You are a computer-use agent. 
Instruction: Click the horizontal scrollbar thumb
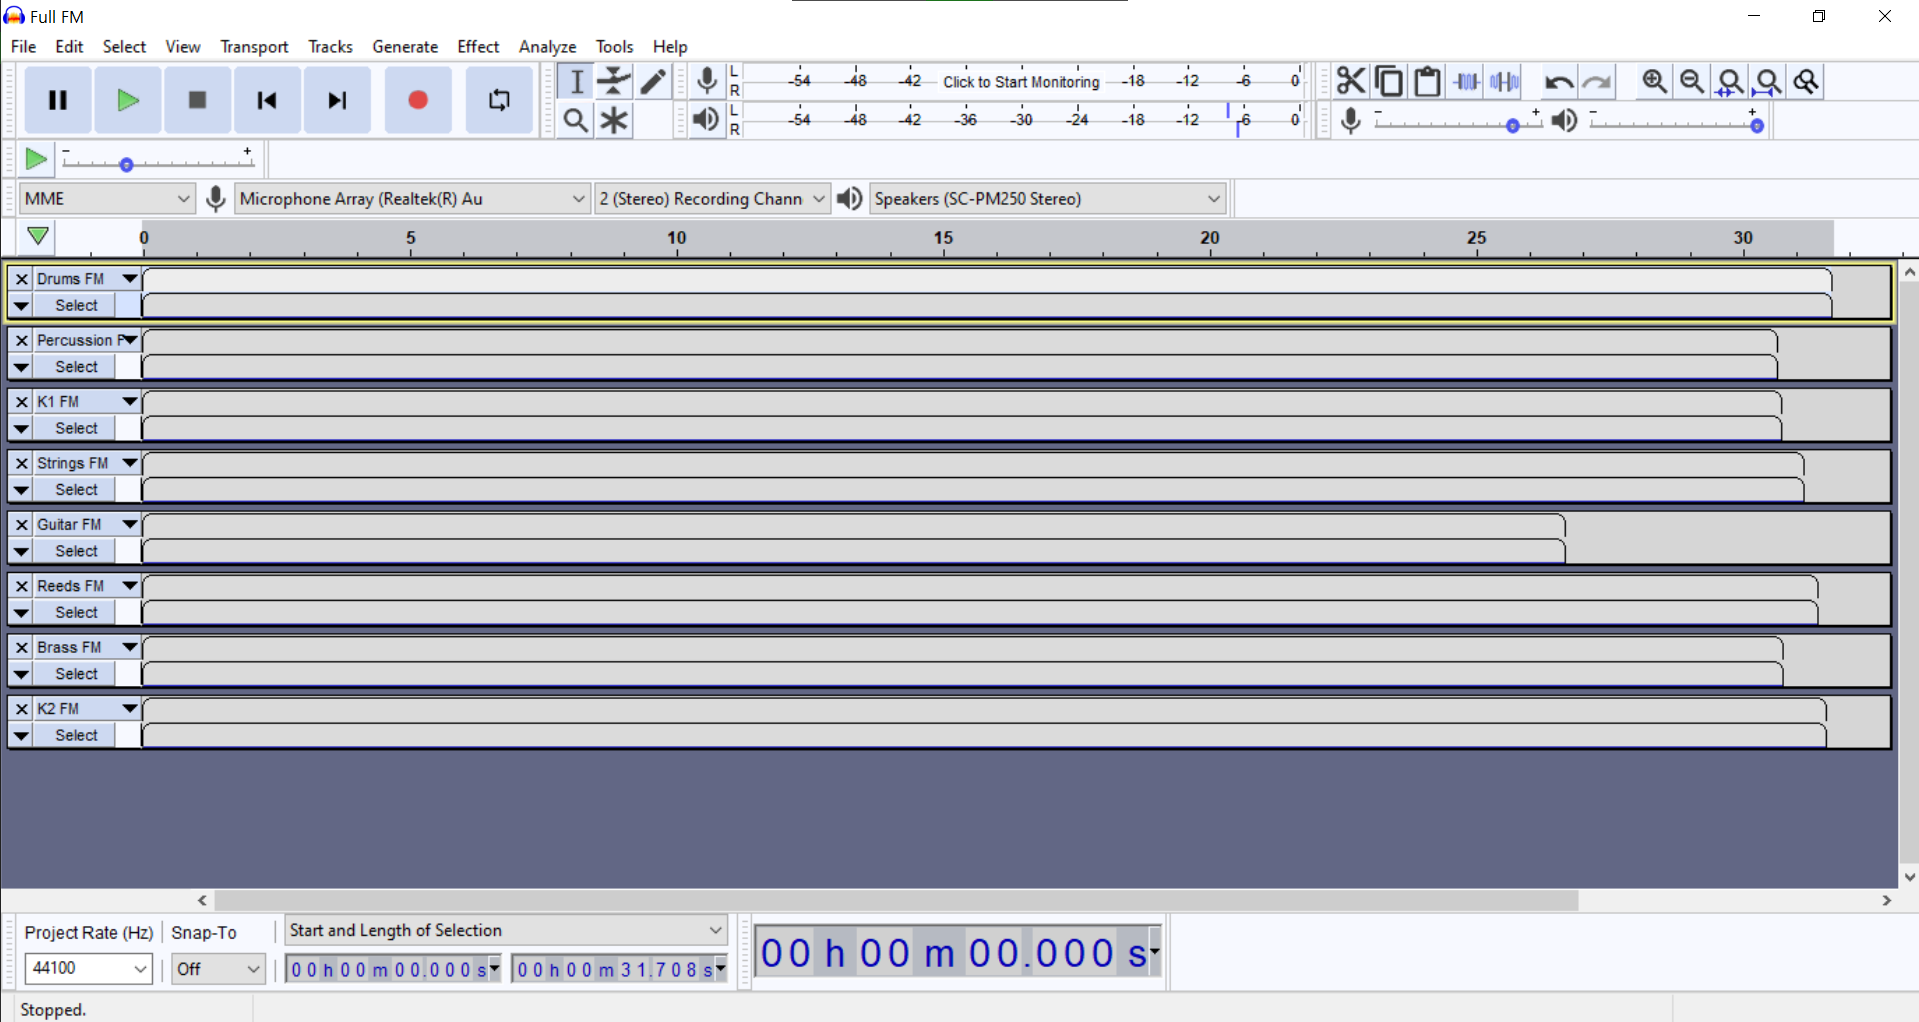click(896, 900)
